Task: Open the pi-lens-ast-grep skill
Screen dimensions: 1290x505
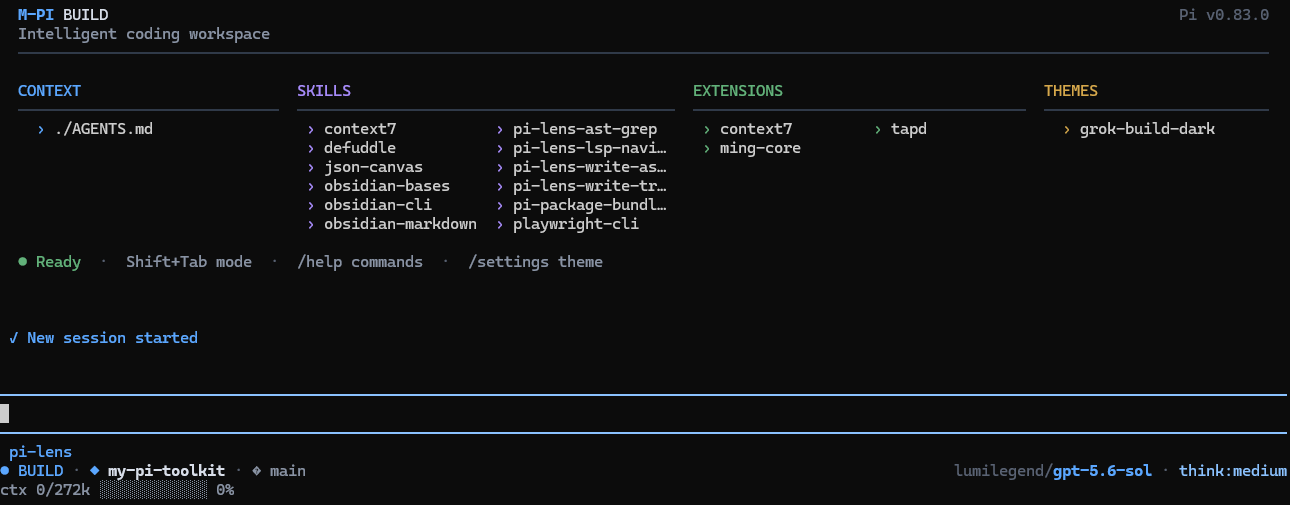Action: pos(585,129)
